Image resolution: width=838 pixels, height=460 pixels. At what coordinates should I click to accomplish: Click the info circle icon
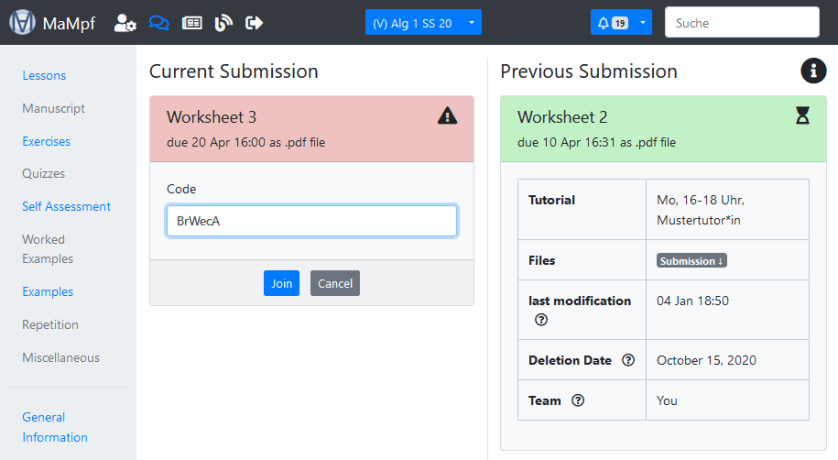[814, 71]
